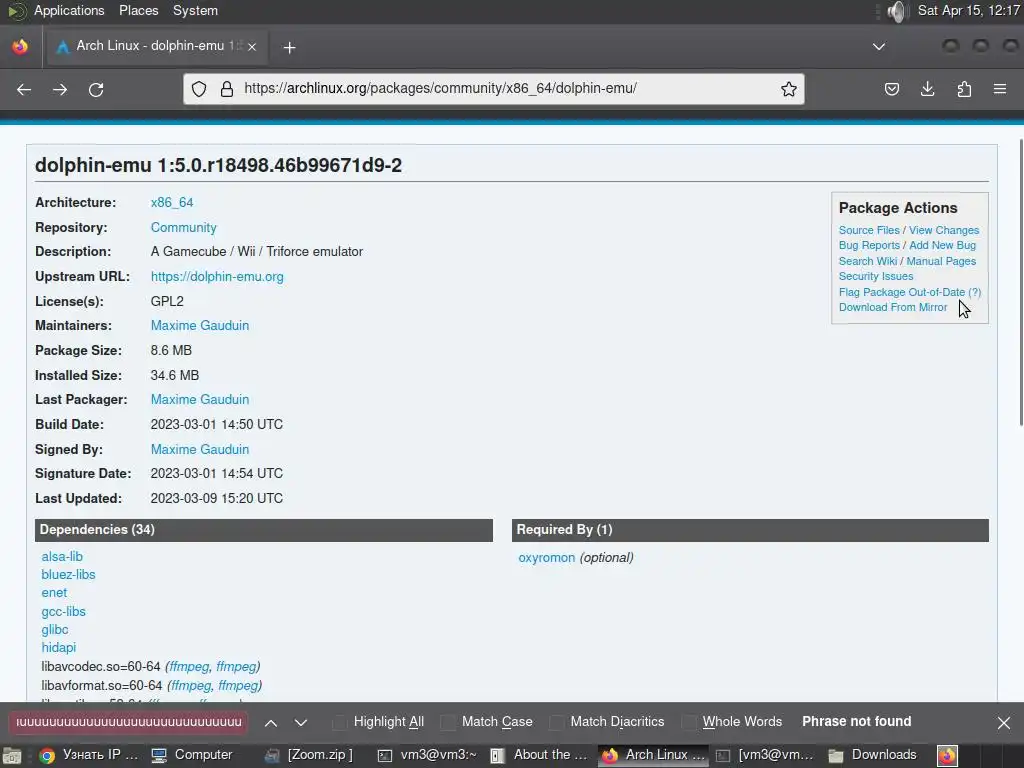1024x768 pixels.
Task: List all tabs dropdown arrow
Action: [879, 46]
